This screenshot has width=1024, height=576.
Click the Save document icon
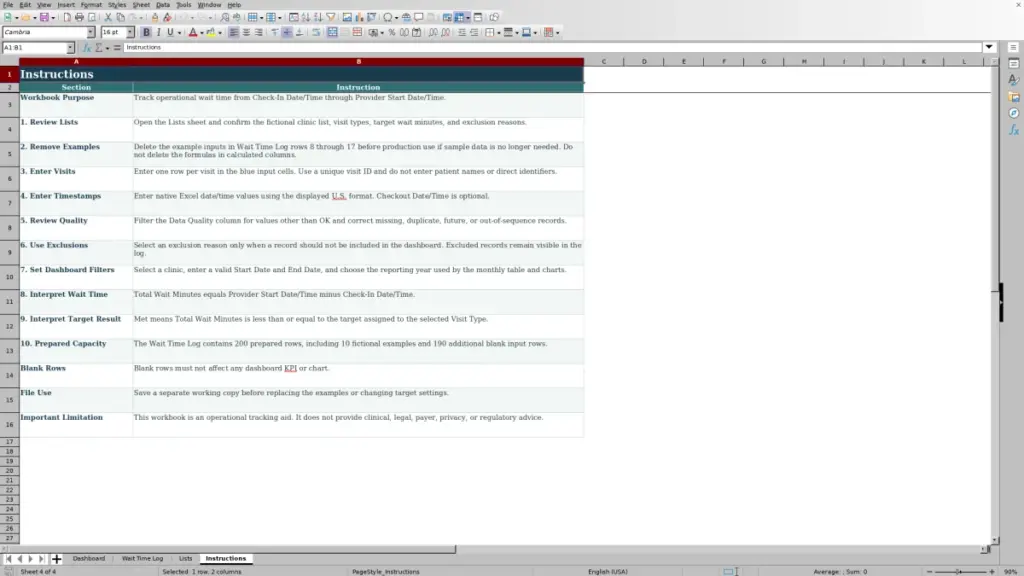tap(44, 18)
